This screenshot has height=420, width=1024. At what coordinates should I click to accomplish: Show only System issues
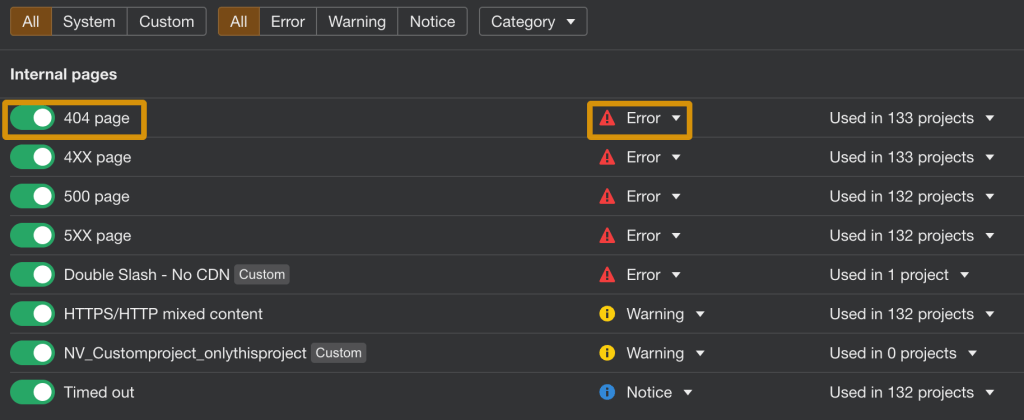click(89, 21)
